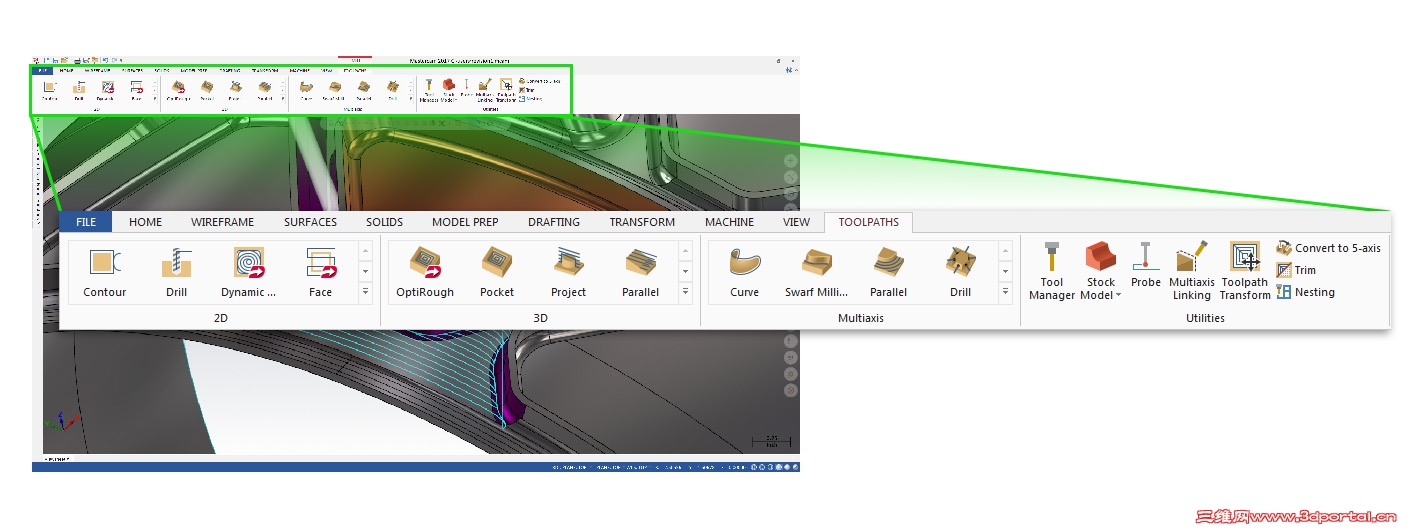The width and height of the screenshot is (1416, 530).
Task: Select the Trim utility in enlarged ribbon
Action: tap(1296, 270)
